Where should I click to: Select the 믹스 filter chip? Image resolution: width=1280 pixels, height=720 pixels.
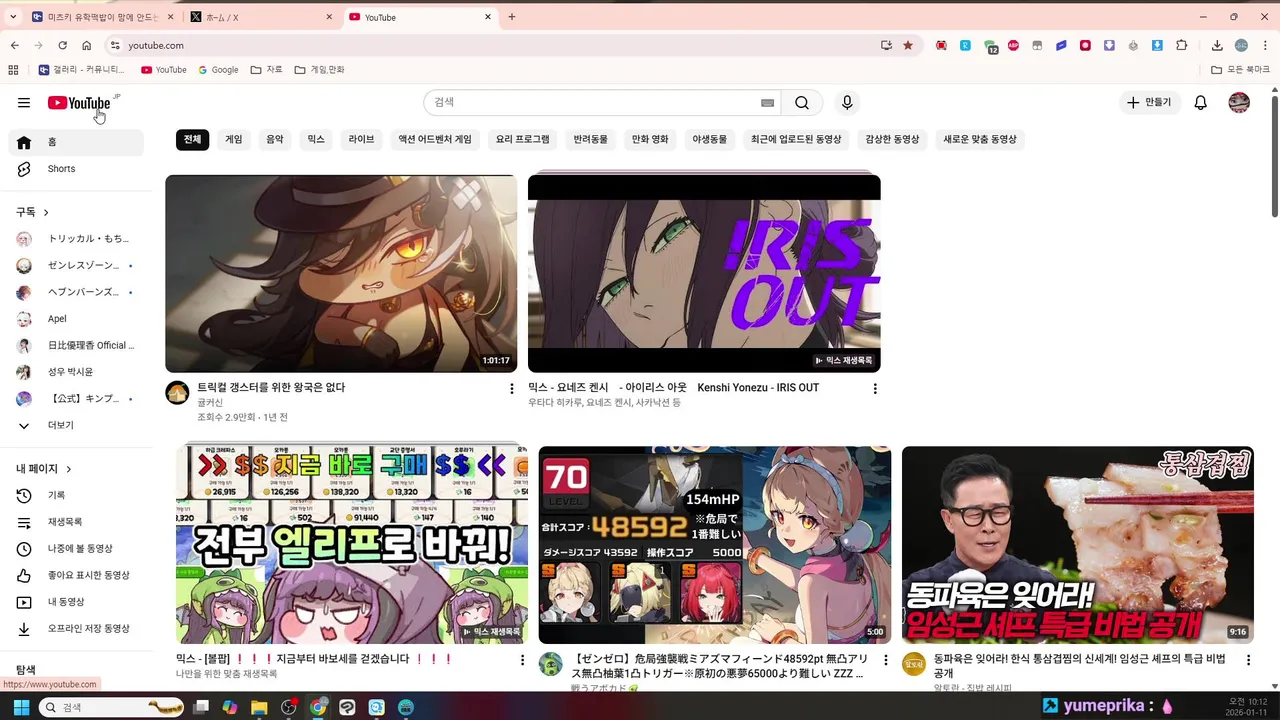click(316, 140)
